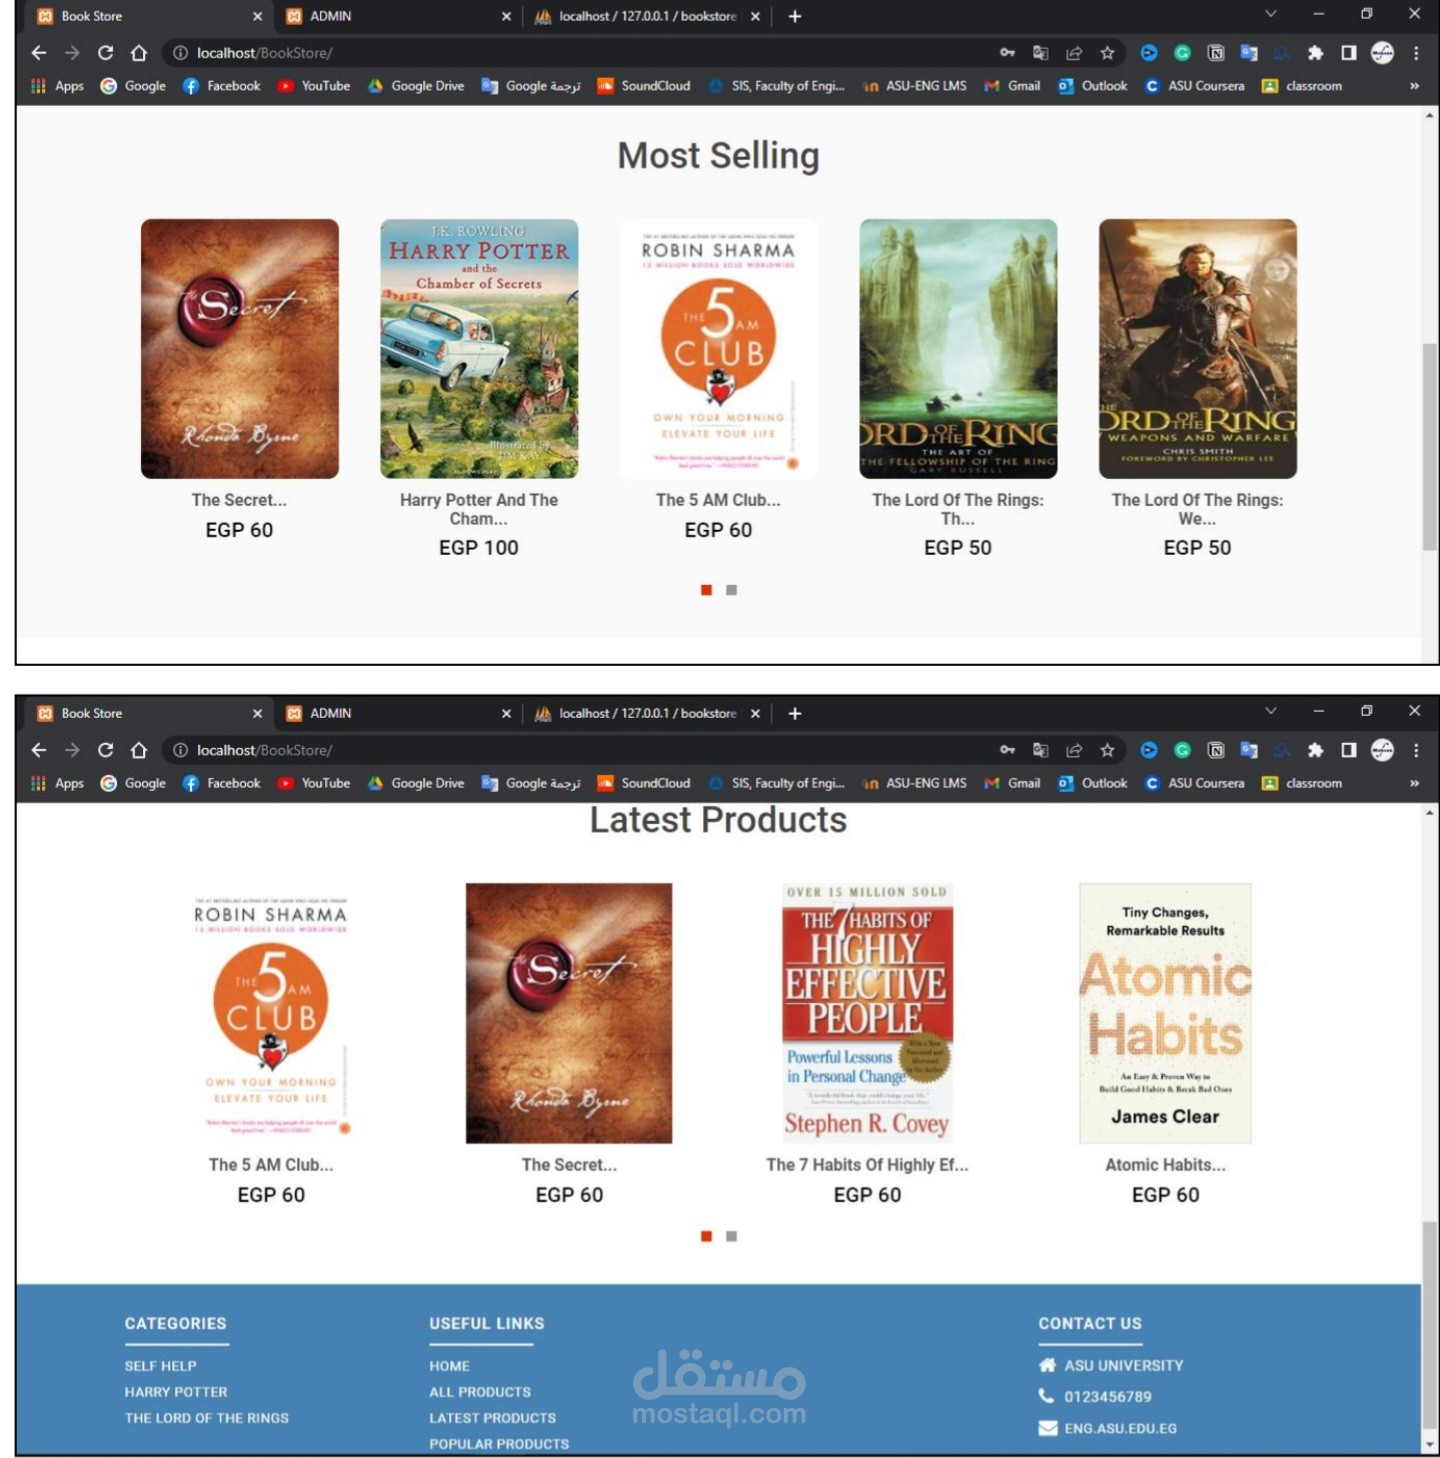Open Chrome three-dot menu in top browser window
The width and height of the screenshot is (1440, 1458).
[1416, 53]
